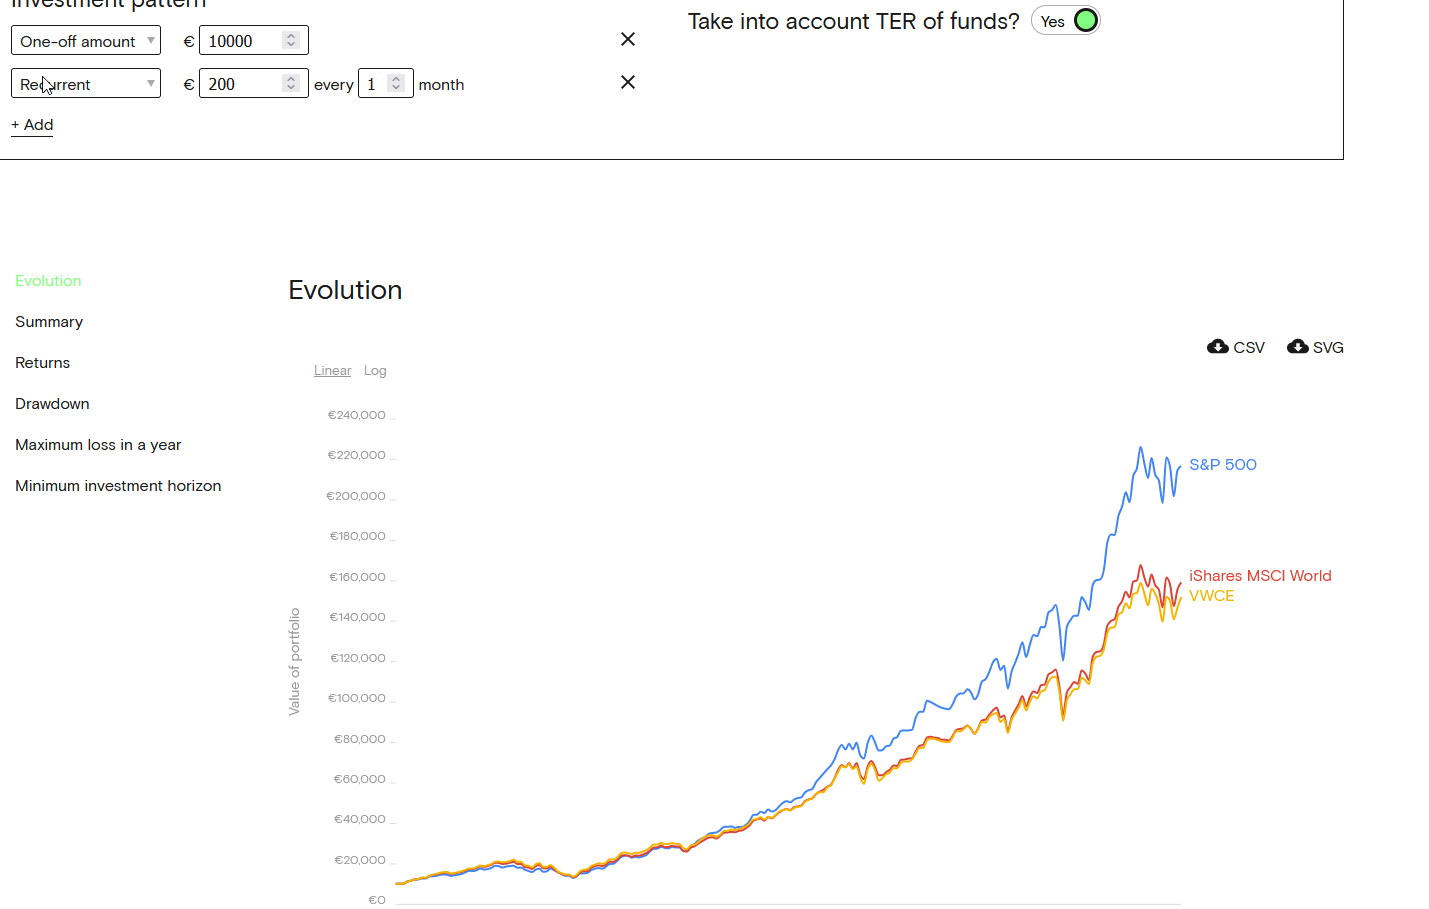Open the One-off amount type dropdown
This screenshot has width=1429, height=909.
86,41
